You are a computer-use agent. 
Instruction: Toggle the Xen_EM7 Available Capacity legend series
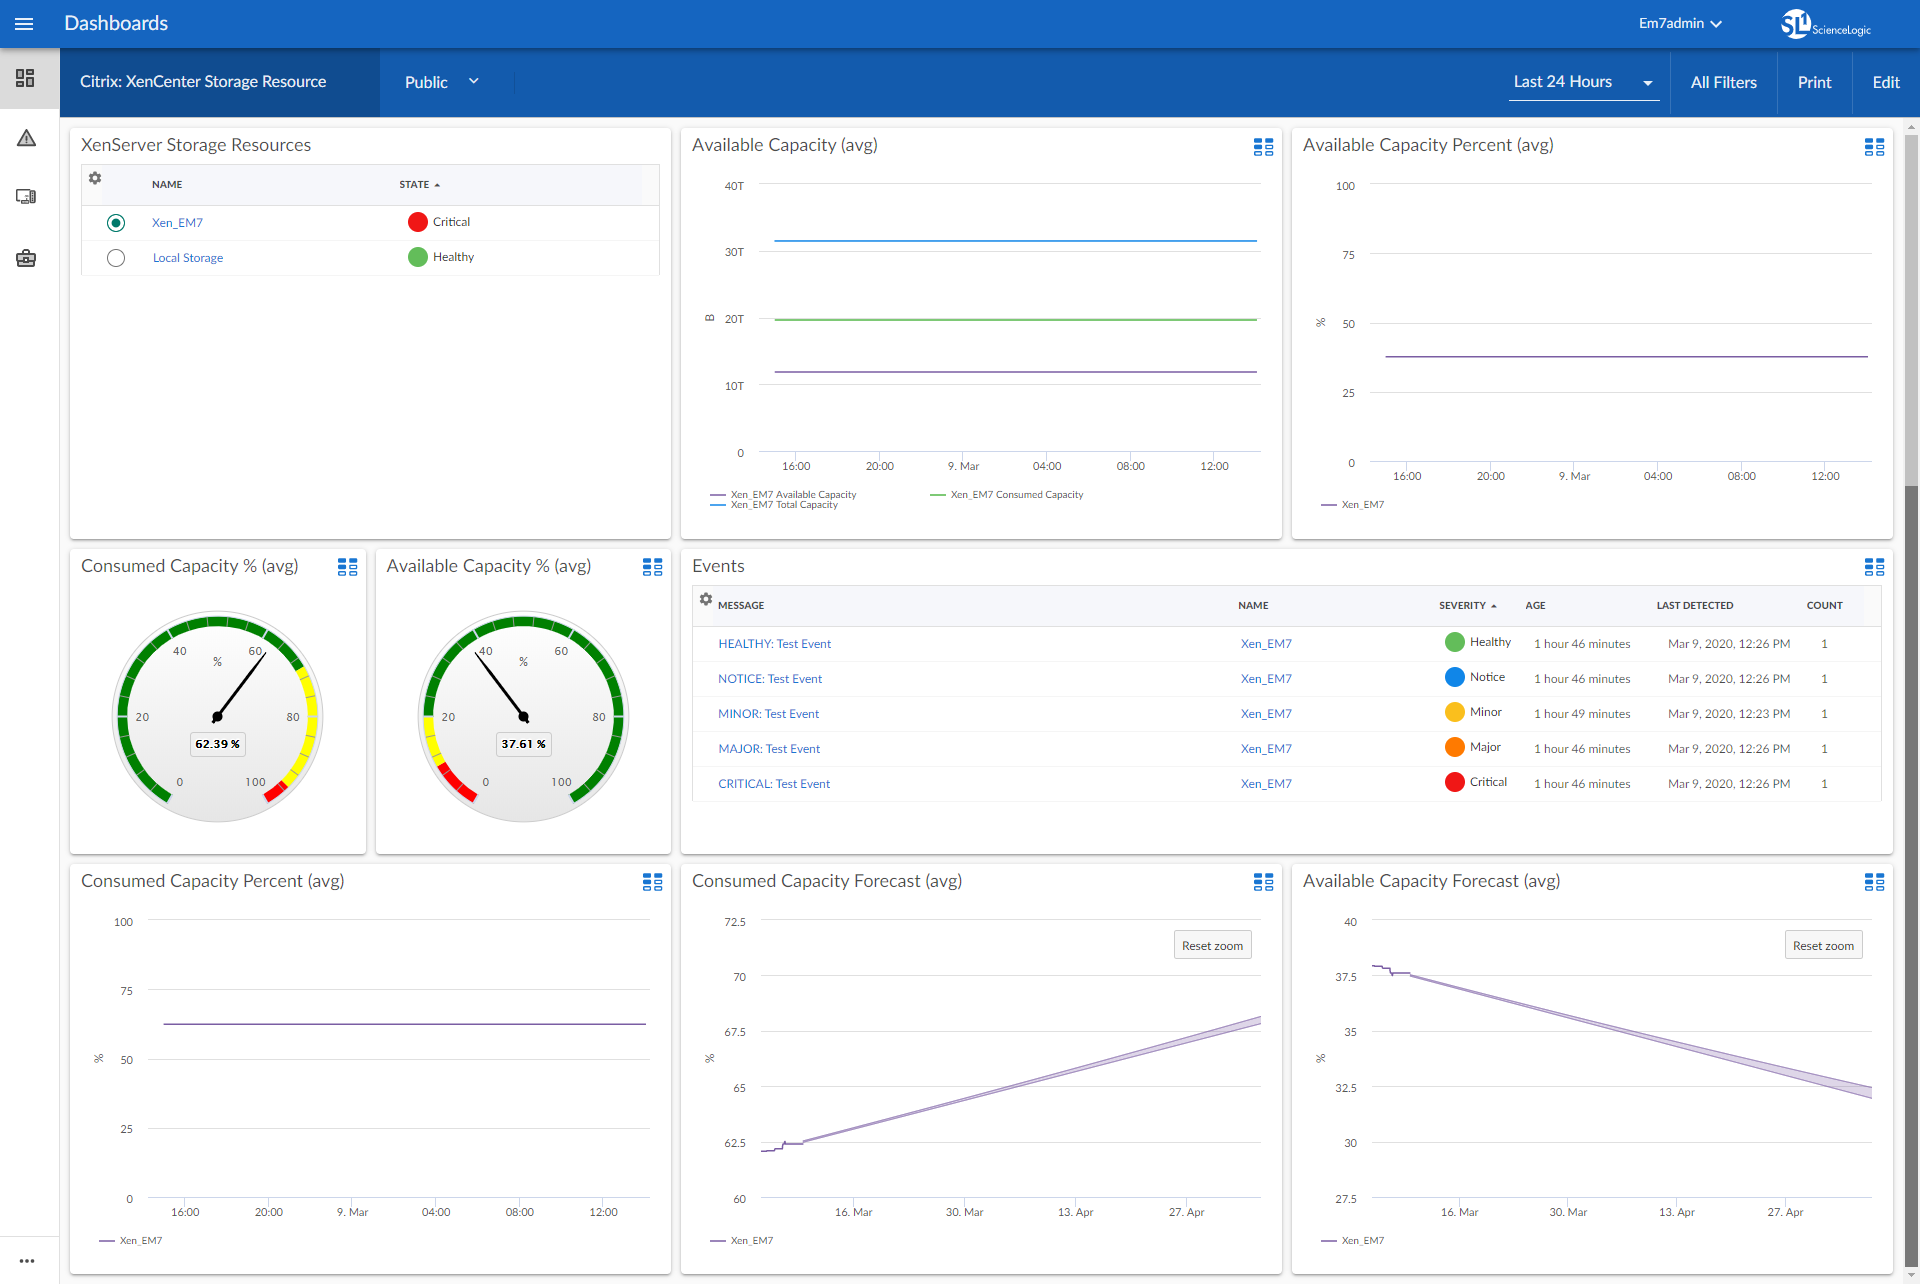click(783, 495)
